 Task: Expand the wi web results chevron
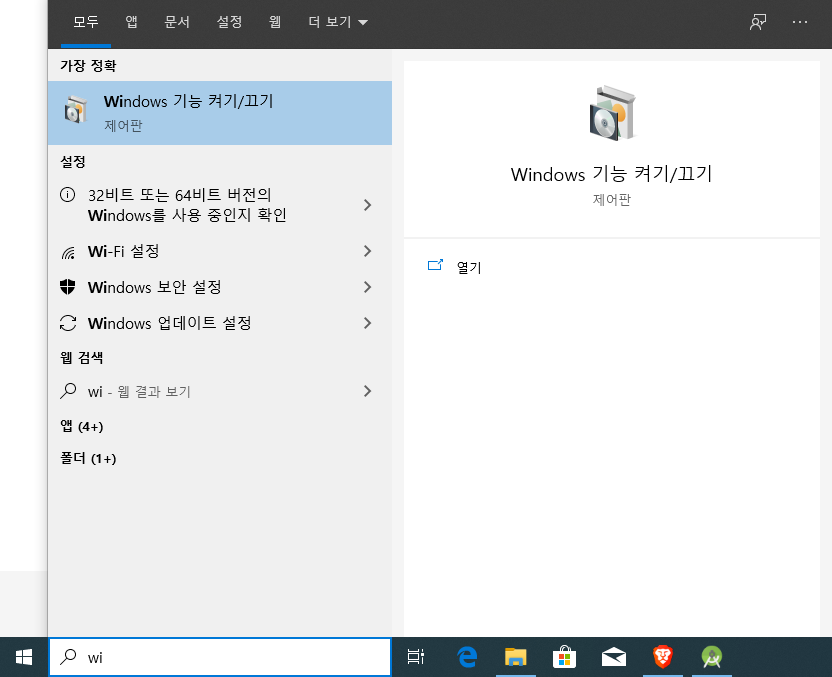point(367,391)
